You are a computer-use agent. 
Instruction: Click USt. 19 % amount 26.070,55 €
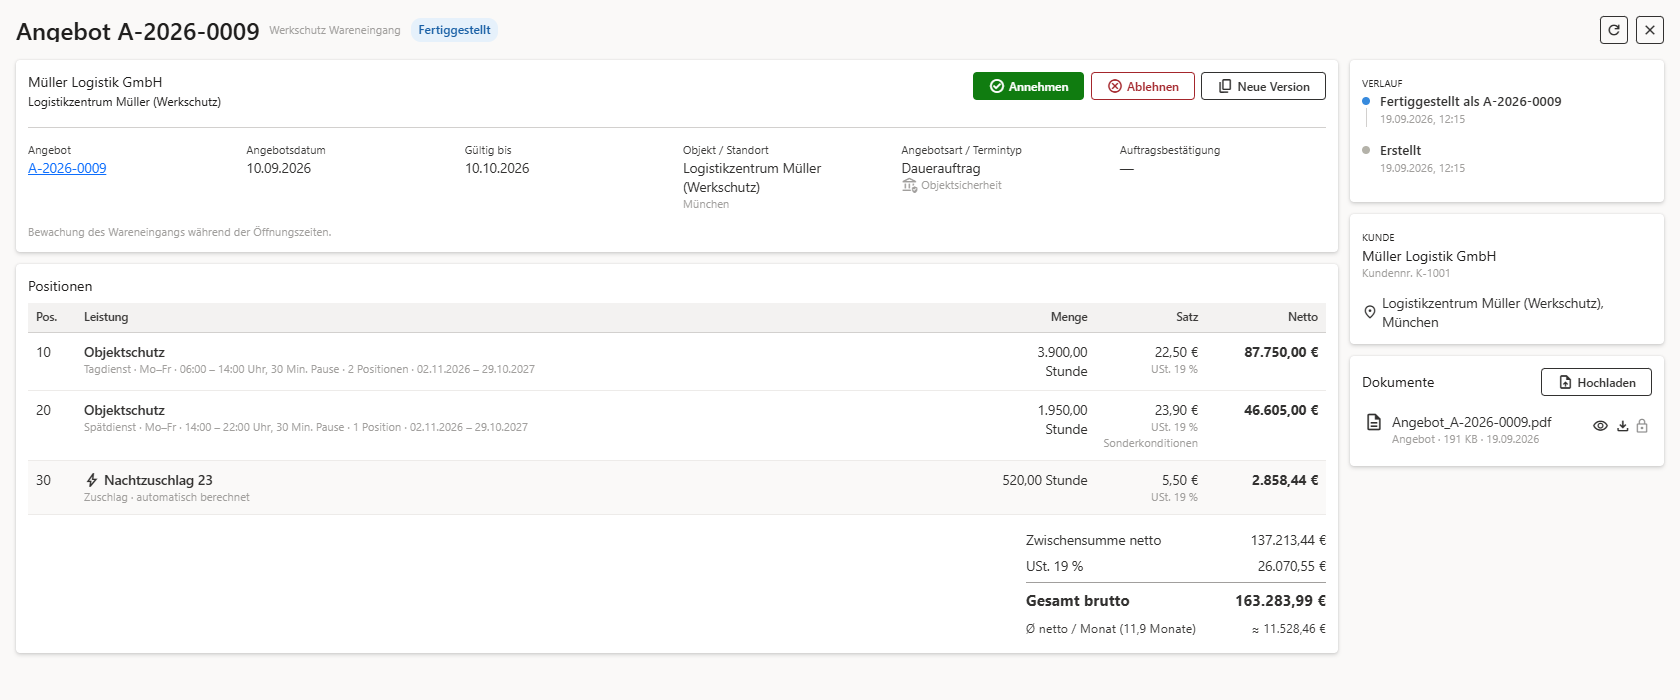tap(1291, 566)
